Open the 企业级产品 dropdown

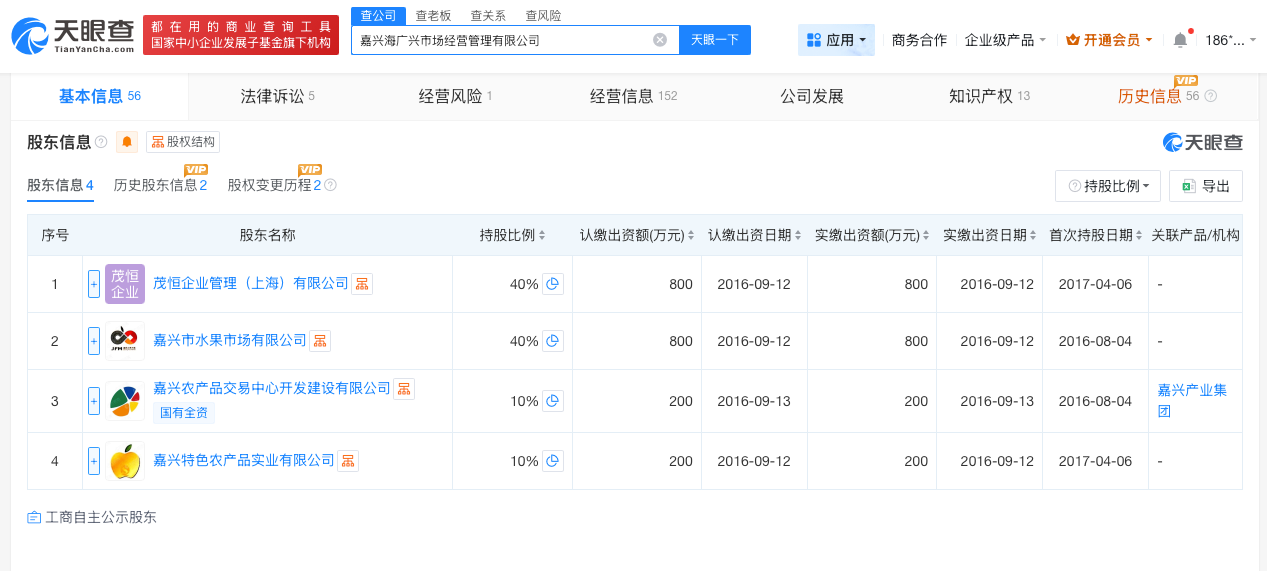[1005, 40]
